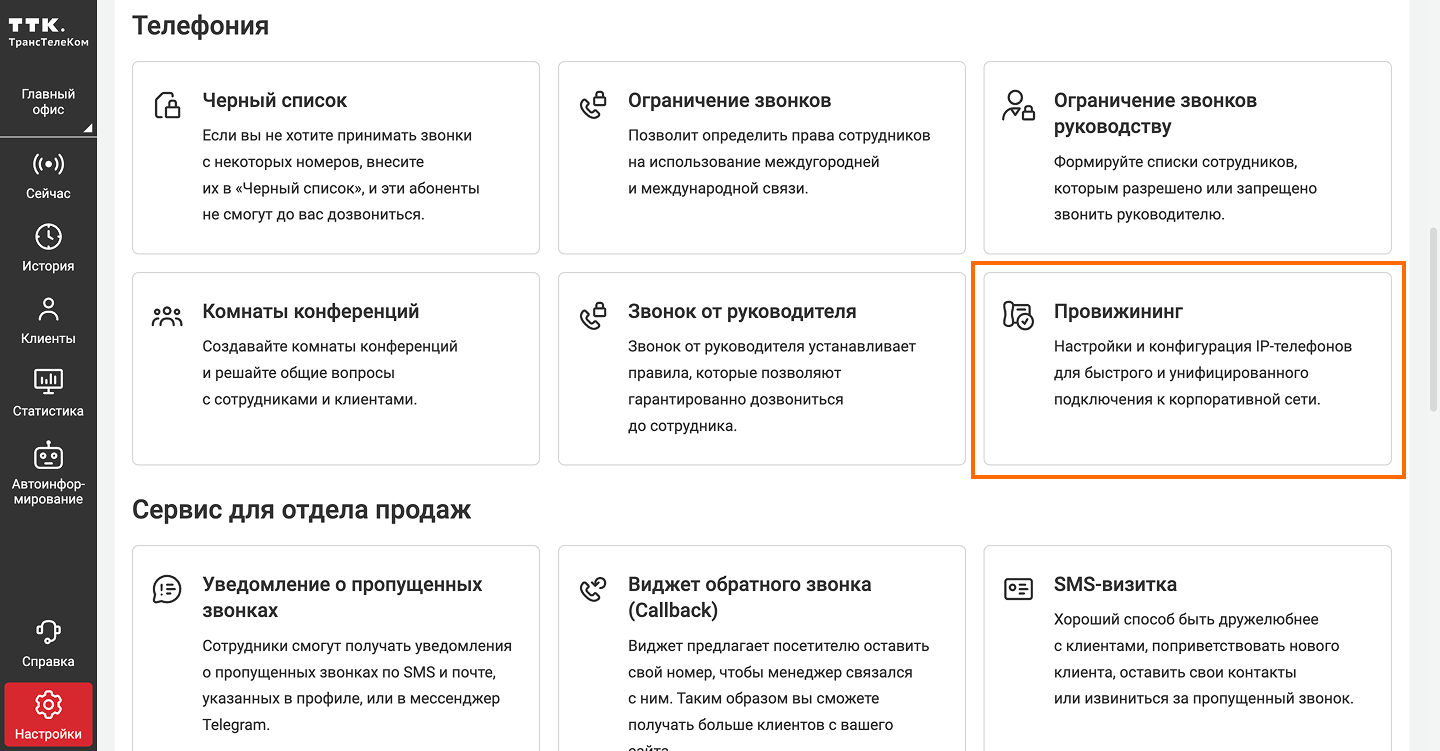Click the Настройки gear icon
This screenshot has width=1440, height=751.
(x=48, y=705)
